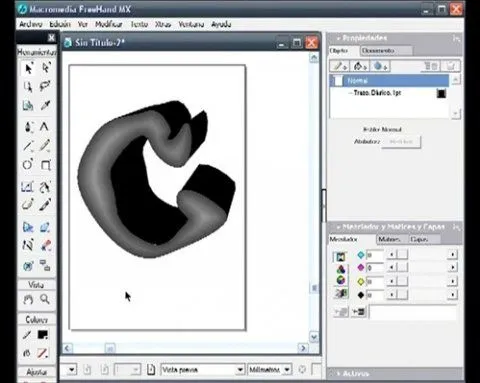Click the no-fill swatch under Colores

pos(43,353)
